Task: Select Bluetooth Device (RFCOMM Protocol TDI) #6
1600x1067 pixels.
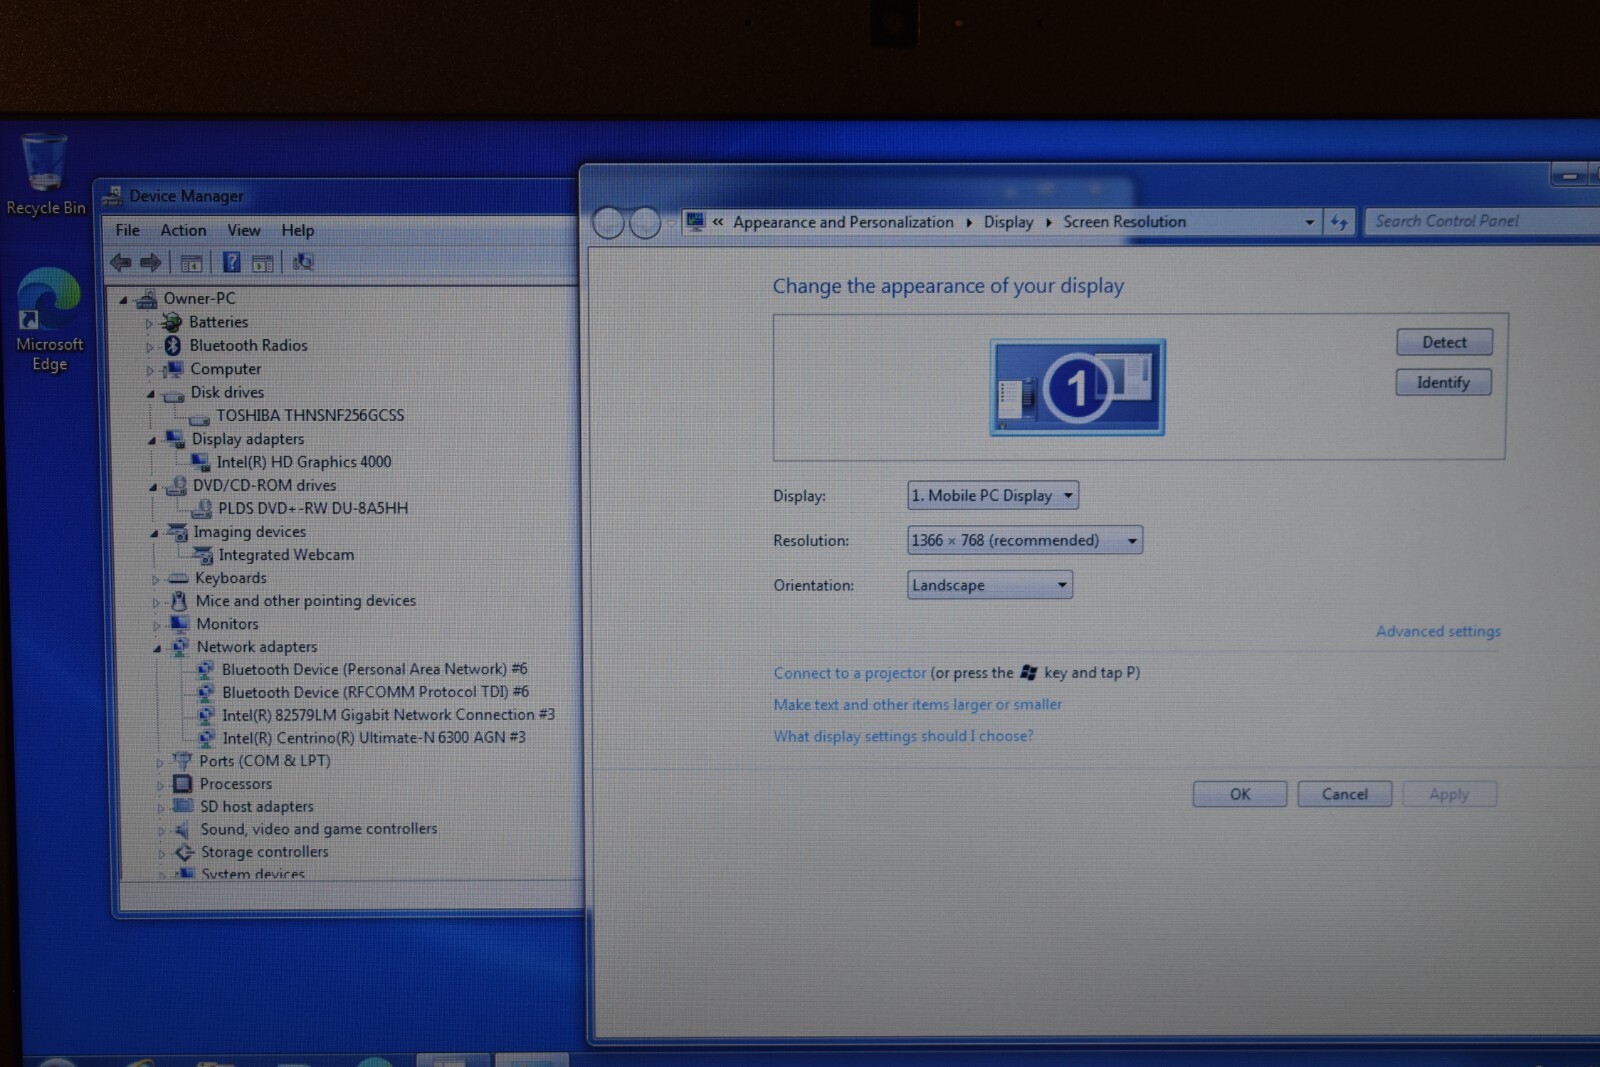Action: click(x=375, y=692)
